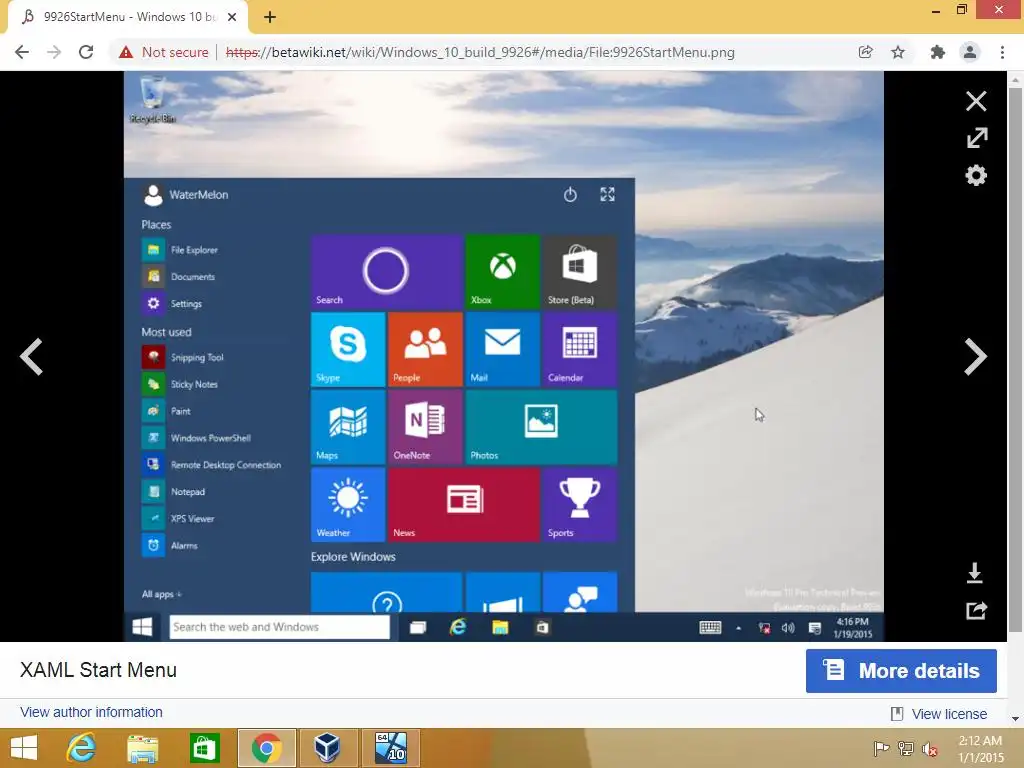Image resolution: width=1024 pixels, height=768 pixels.
Task: Open a new tab with the plus button
Action: click(270, 17)
